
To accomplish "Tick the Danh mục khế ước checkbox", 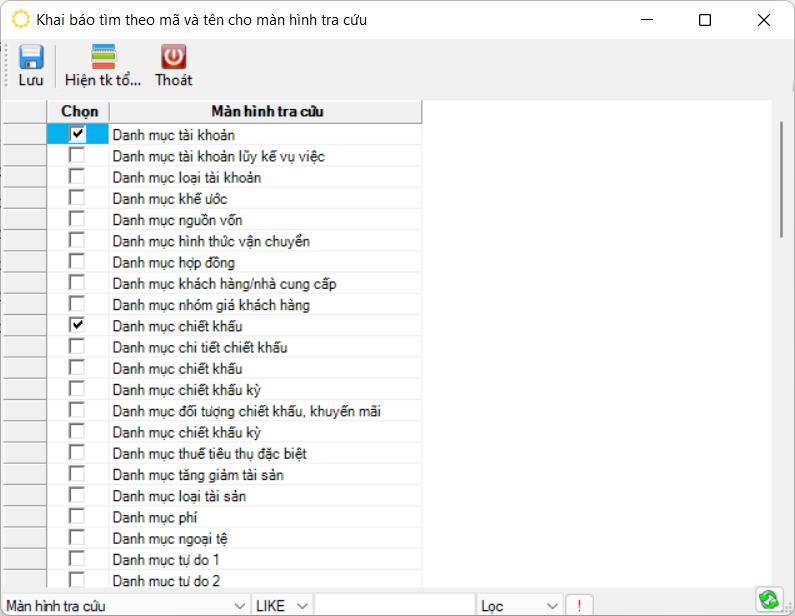I will pyautogui.click(x=77, y=198).
